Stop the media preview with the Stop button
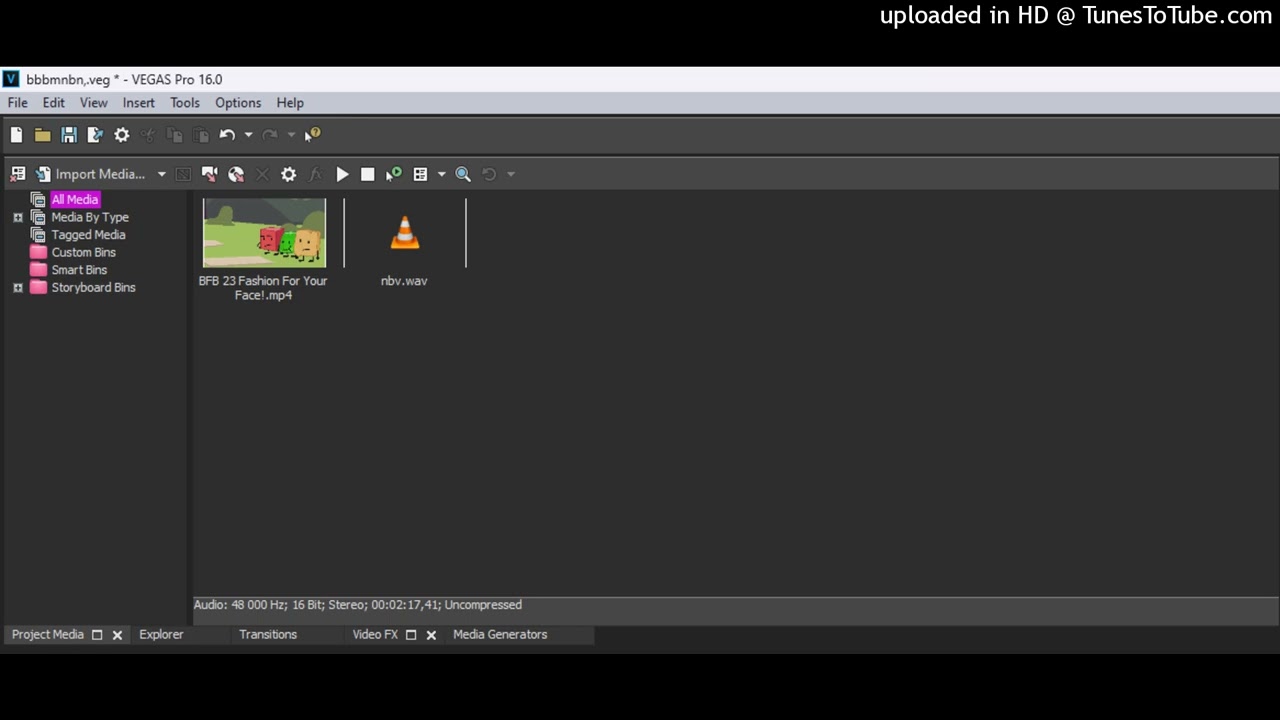Viewport: 1280px width, 720px height. point(367,174)
